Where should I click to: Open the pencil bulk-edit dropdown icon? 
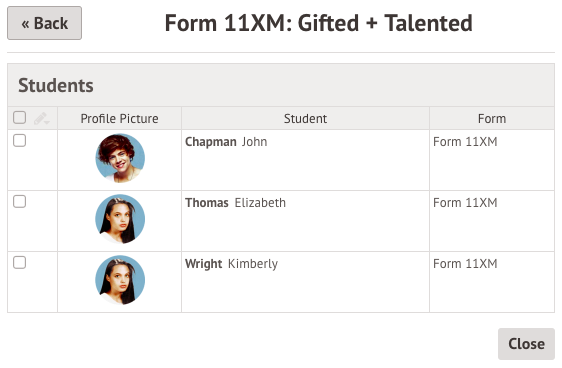(42, 119)
